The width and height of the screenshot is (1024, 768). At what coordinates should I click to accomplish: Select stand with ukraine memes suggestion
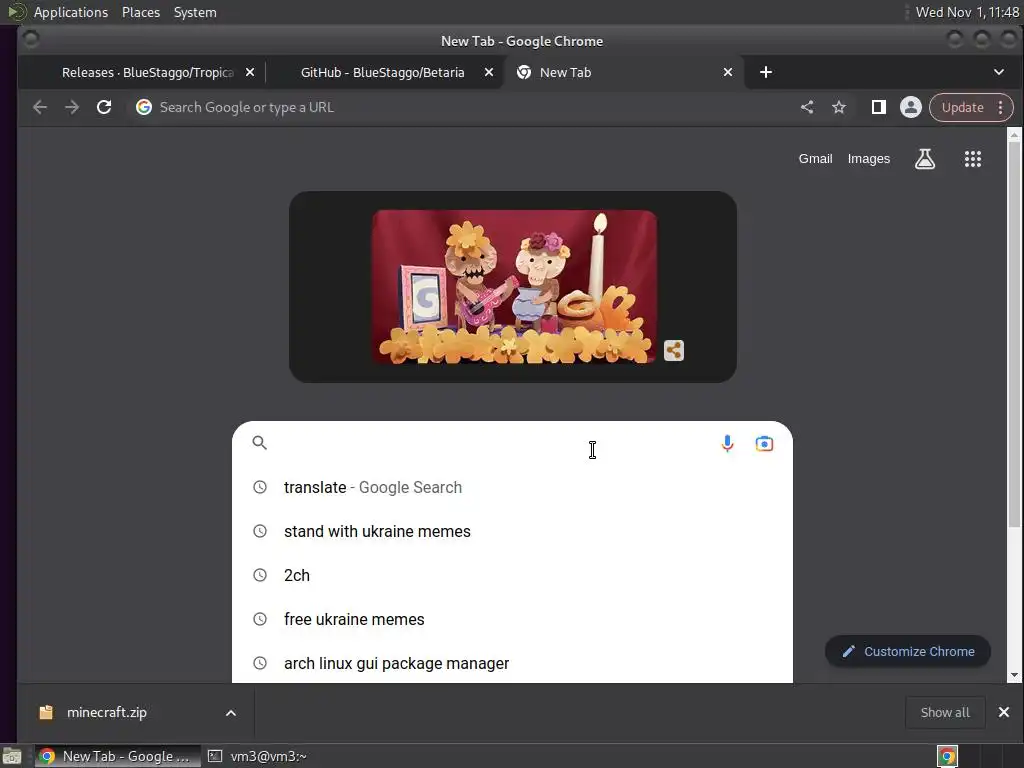coord(512,532)
